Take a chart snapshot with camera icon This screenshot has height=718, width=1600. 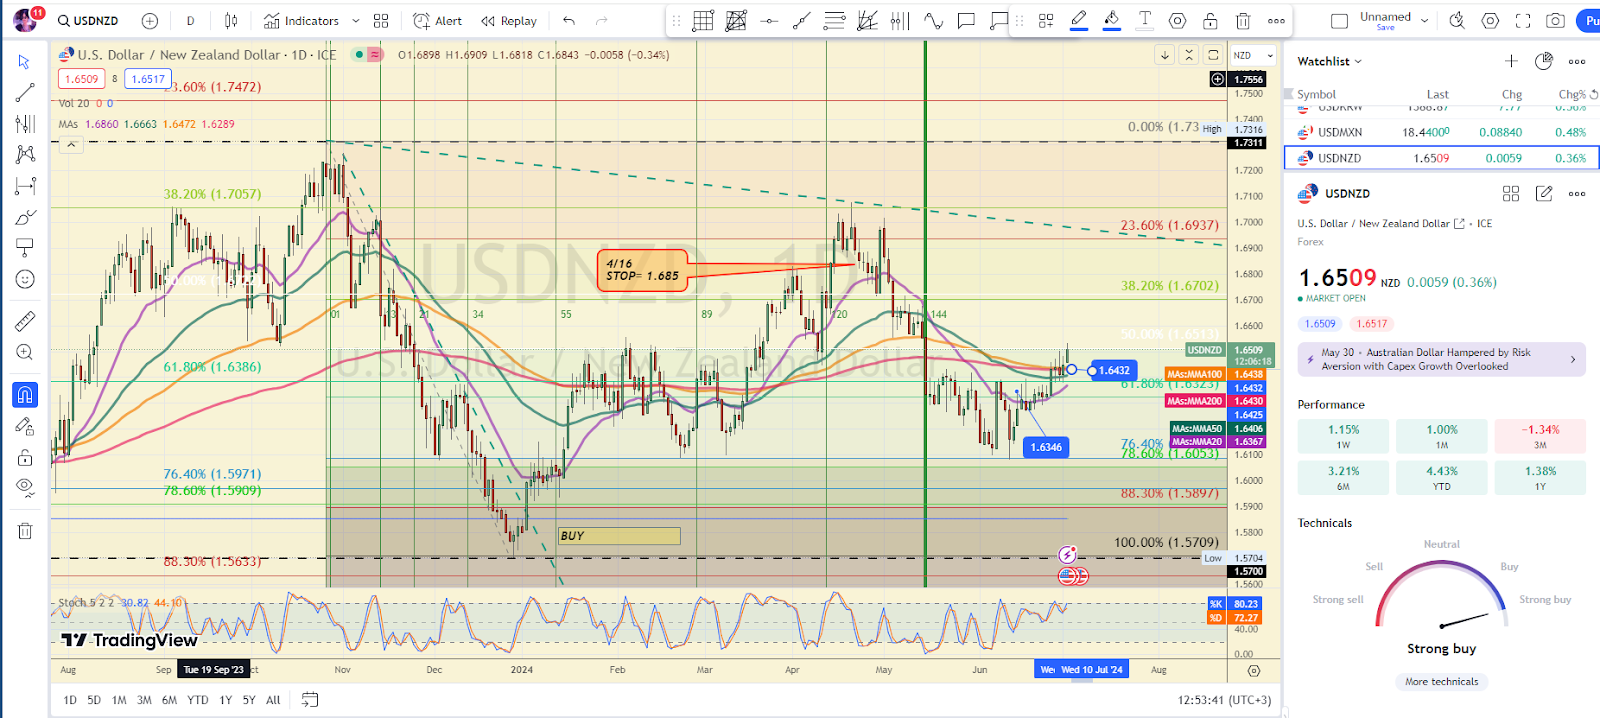point(1556,21)
